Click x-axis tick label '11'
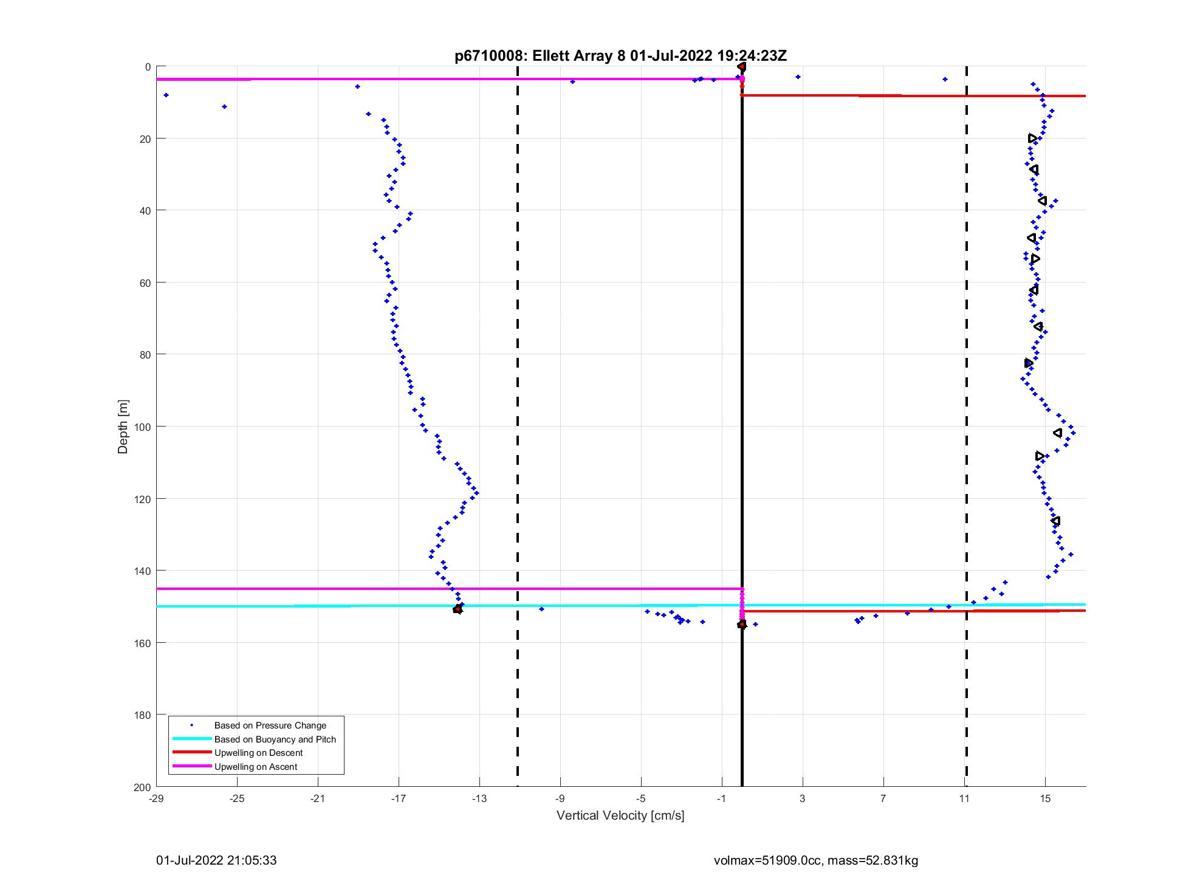Image resolution: width=1200 pixels, height=885 pixels. click(964, 798)
